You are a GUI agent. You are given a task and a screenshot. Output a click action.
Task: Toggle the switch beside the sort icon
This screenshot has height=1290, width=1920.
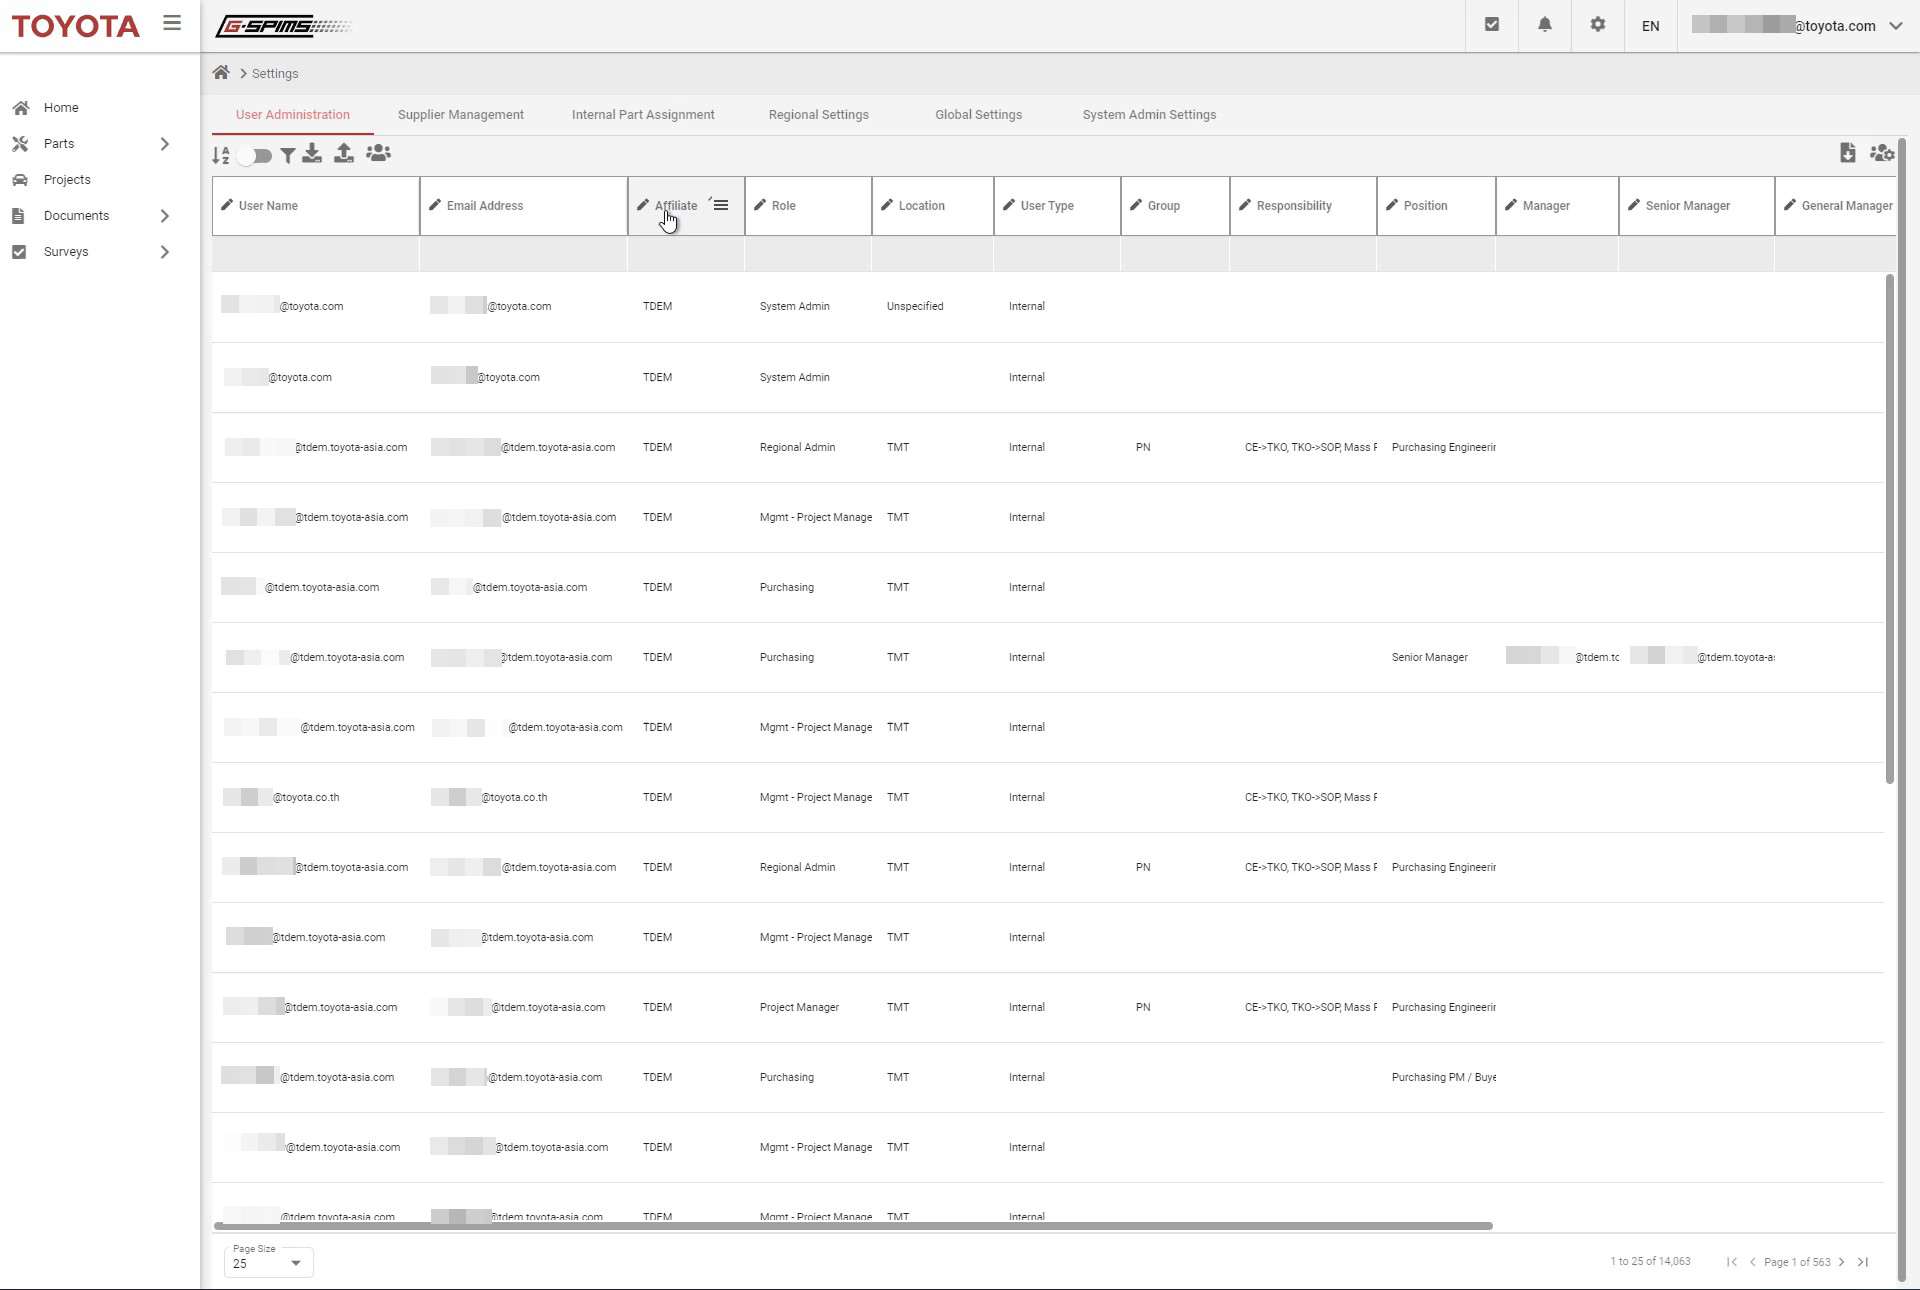[x=255, y=156]
